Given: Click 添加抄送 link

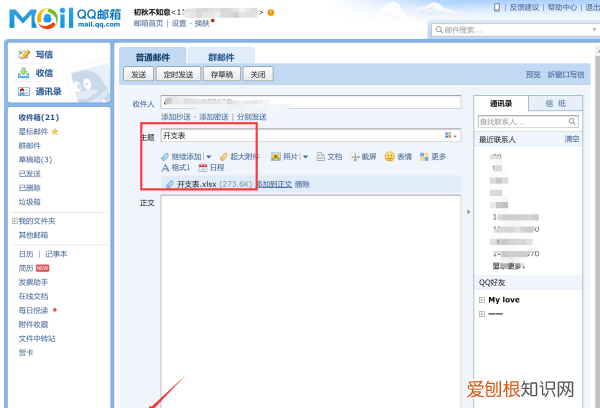Looking at the screenshot, I should [176, 117].
